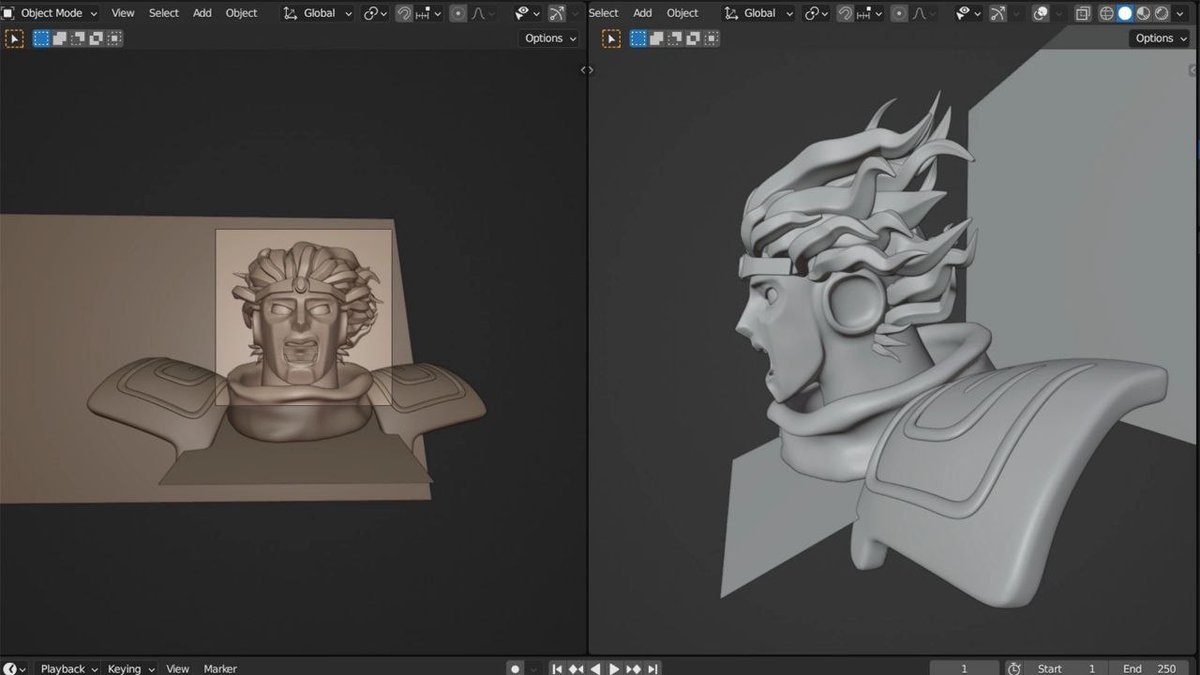Open Global transform orientation dropdown in left viewport
The height and width of the screenshot is (675, 1200).
coord(318,13)
